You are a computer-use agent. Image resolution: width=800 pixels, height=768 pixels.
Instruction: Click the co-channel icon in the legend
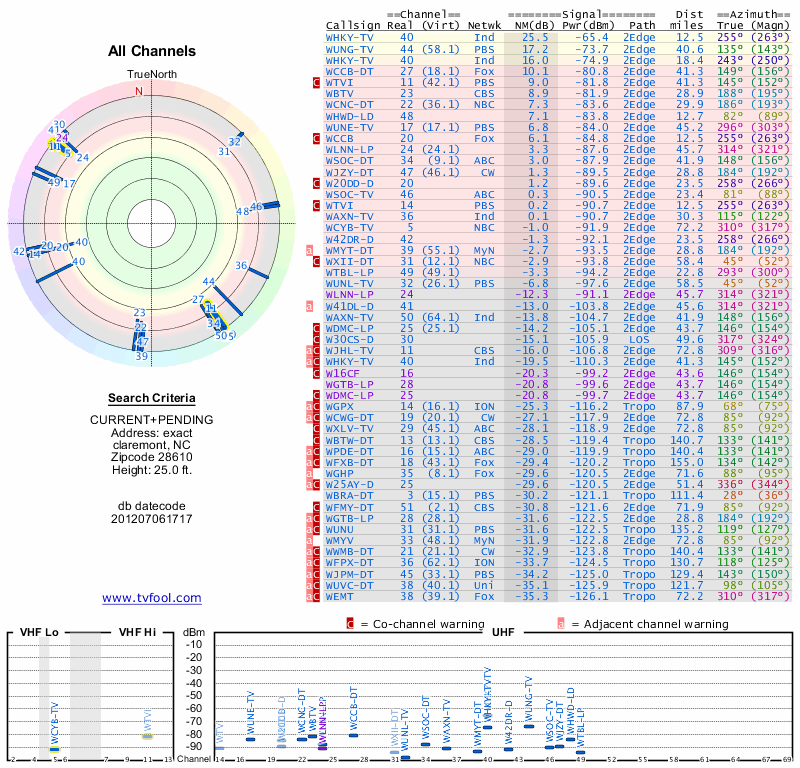click(350, 624)
